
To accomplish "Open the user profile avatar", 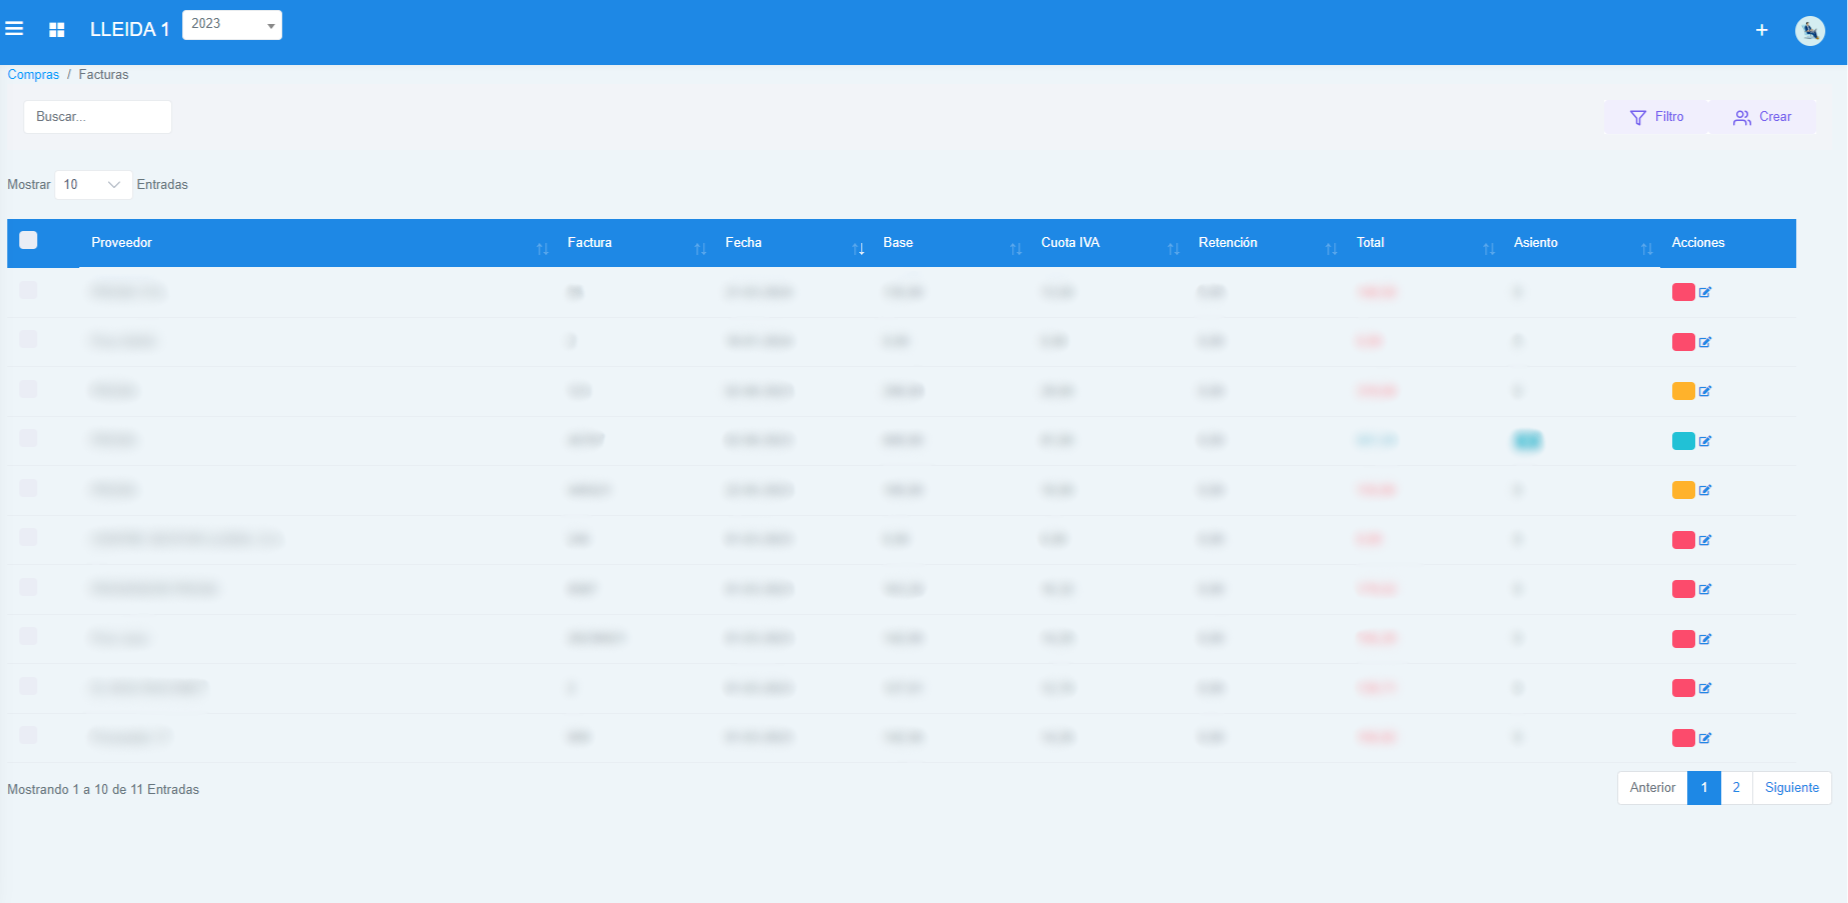I will coord(1809,30).
